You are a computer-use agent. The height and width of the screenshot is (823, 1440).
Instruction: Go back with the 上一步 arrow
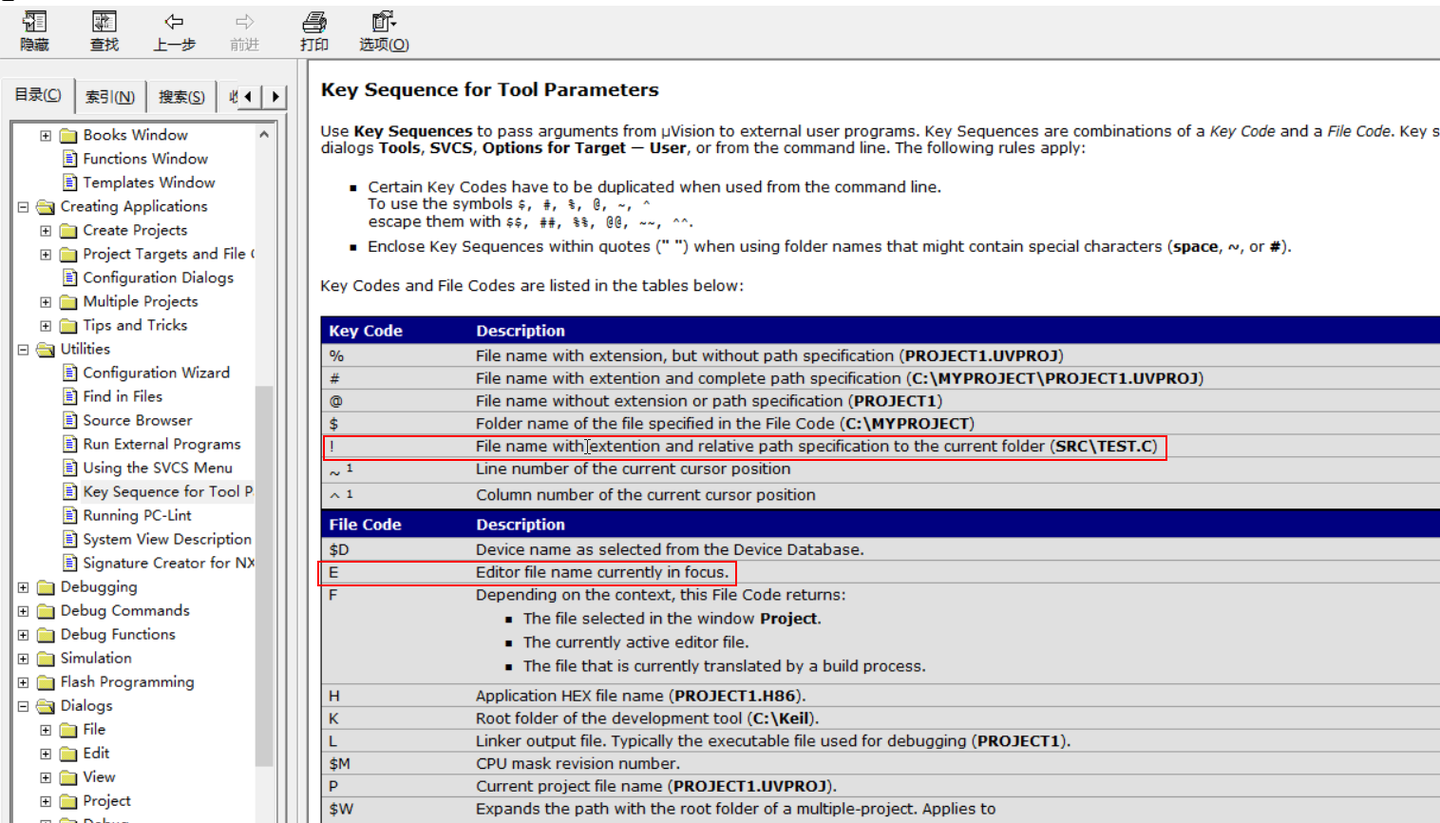(174, 21)
